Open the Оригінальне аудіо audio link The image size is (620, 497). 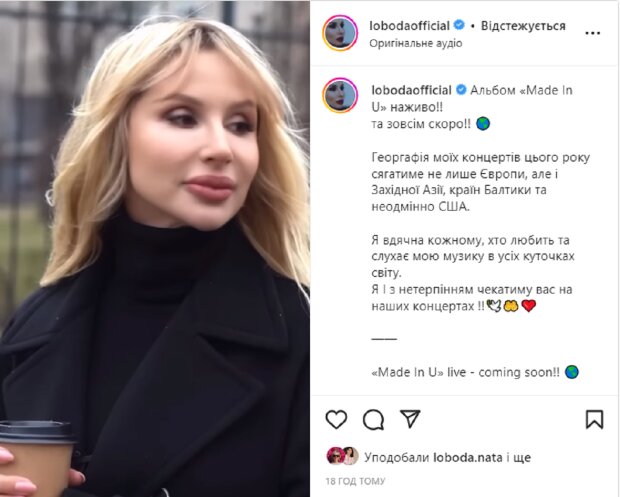coord(416,43)
